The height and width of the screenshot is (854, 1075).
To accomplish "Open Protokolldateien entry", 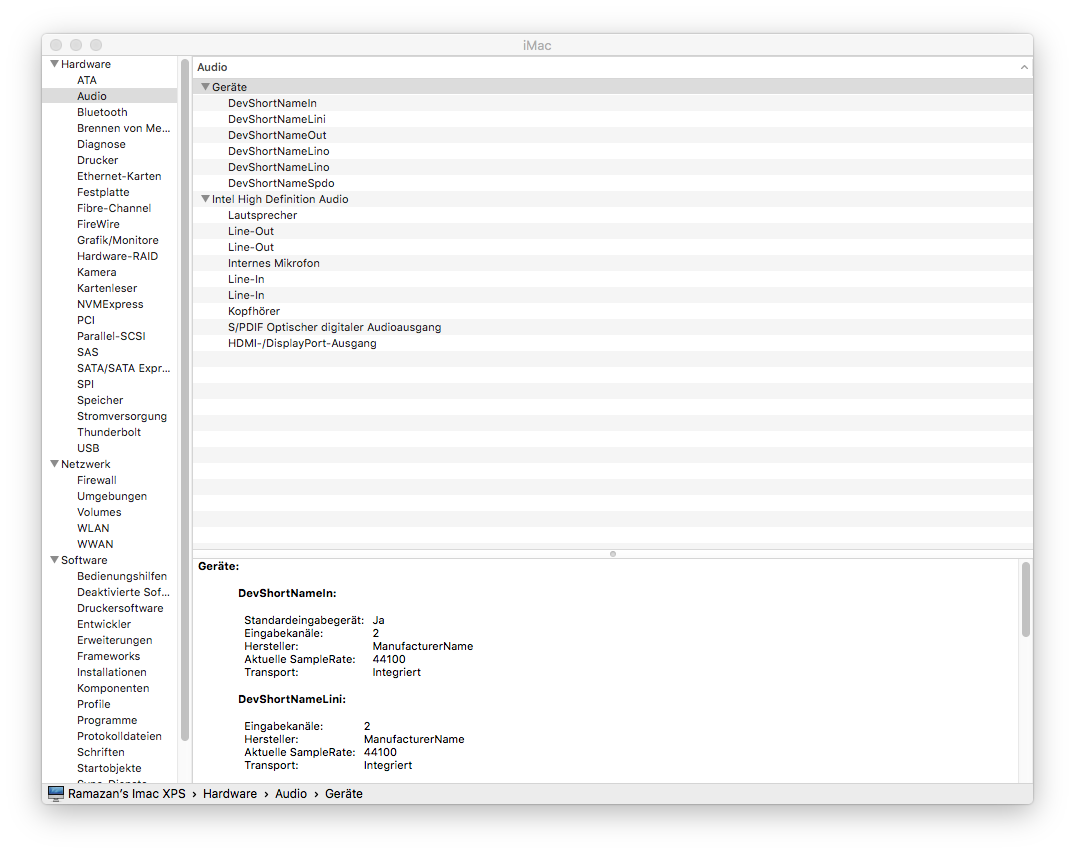I will 119,736.
